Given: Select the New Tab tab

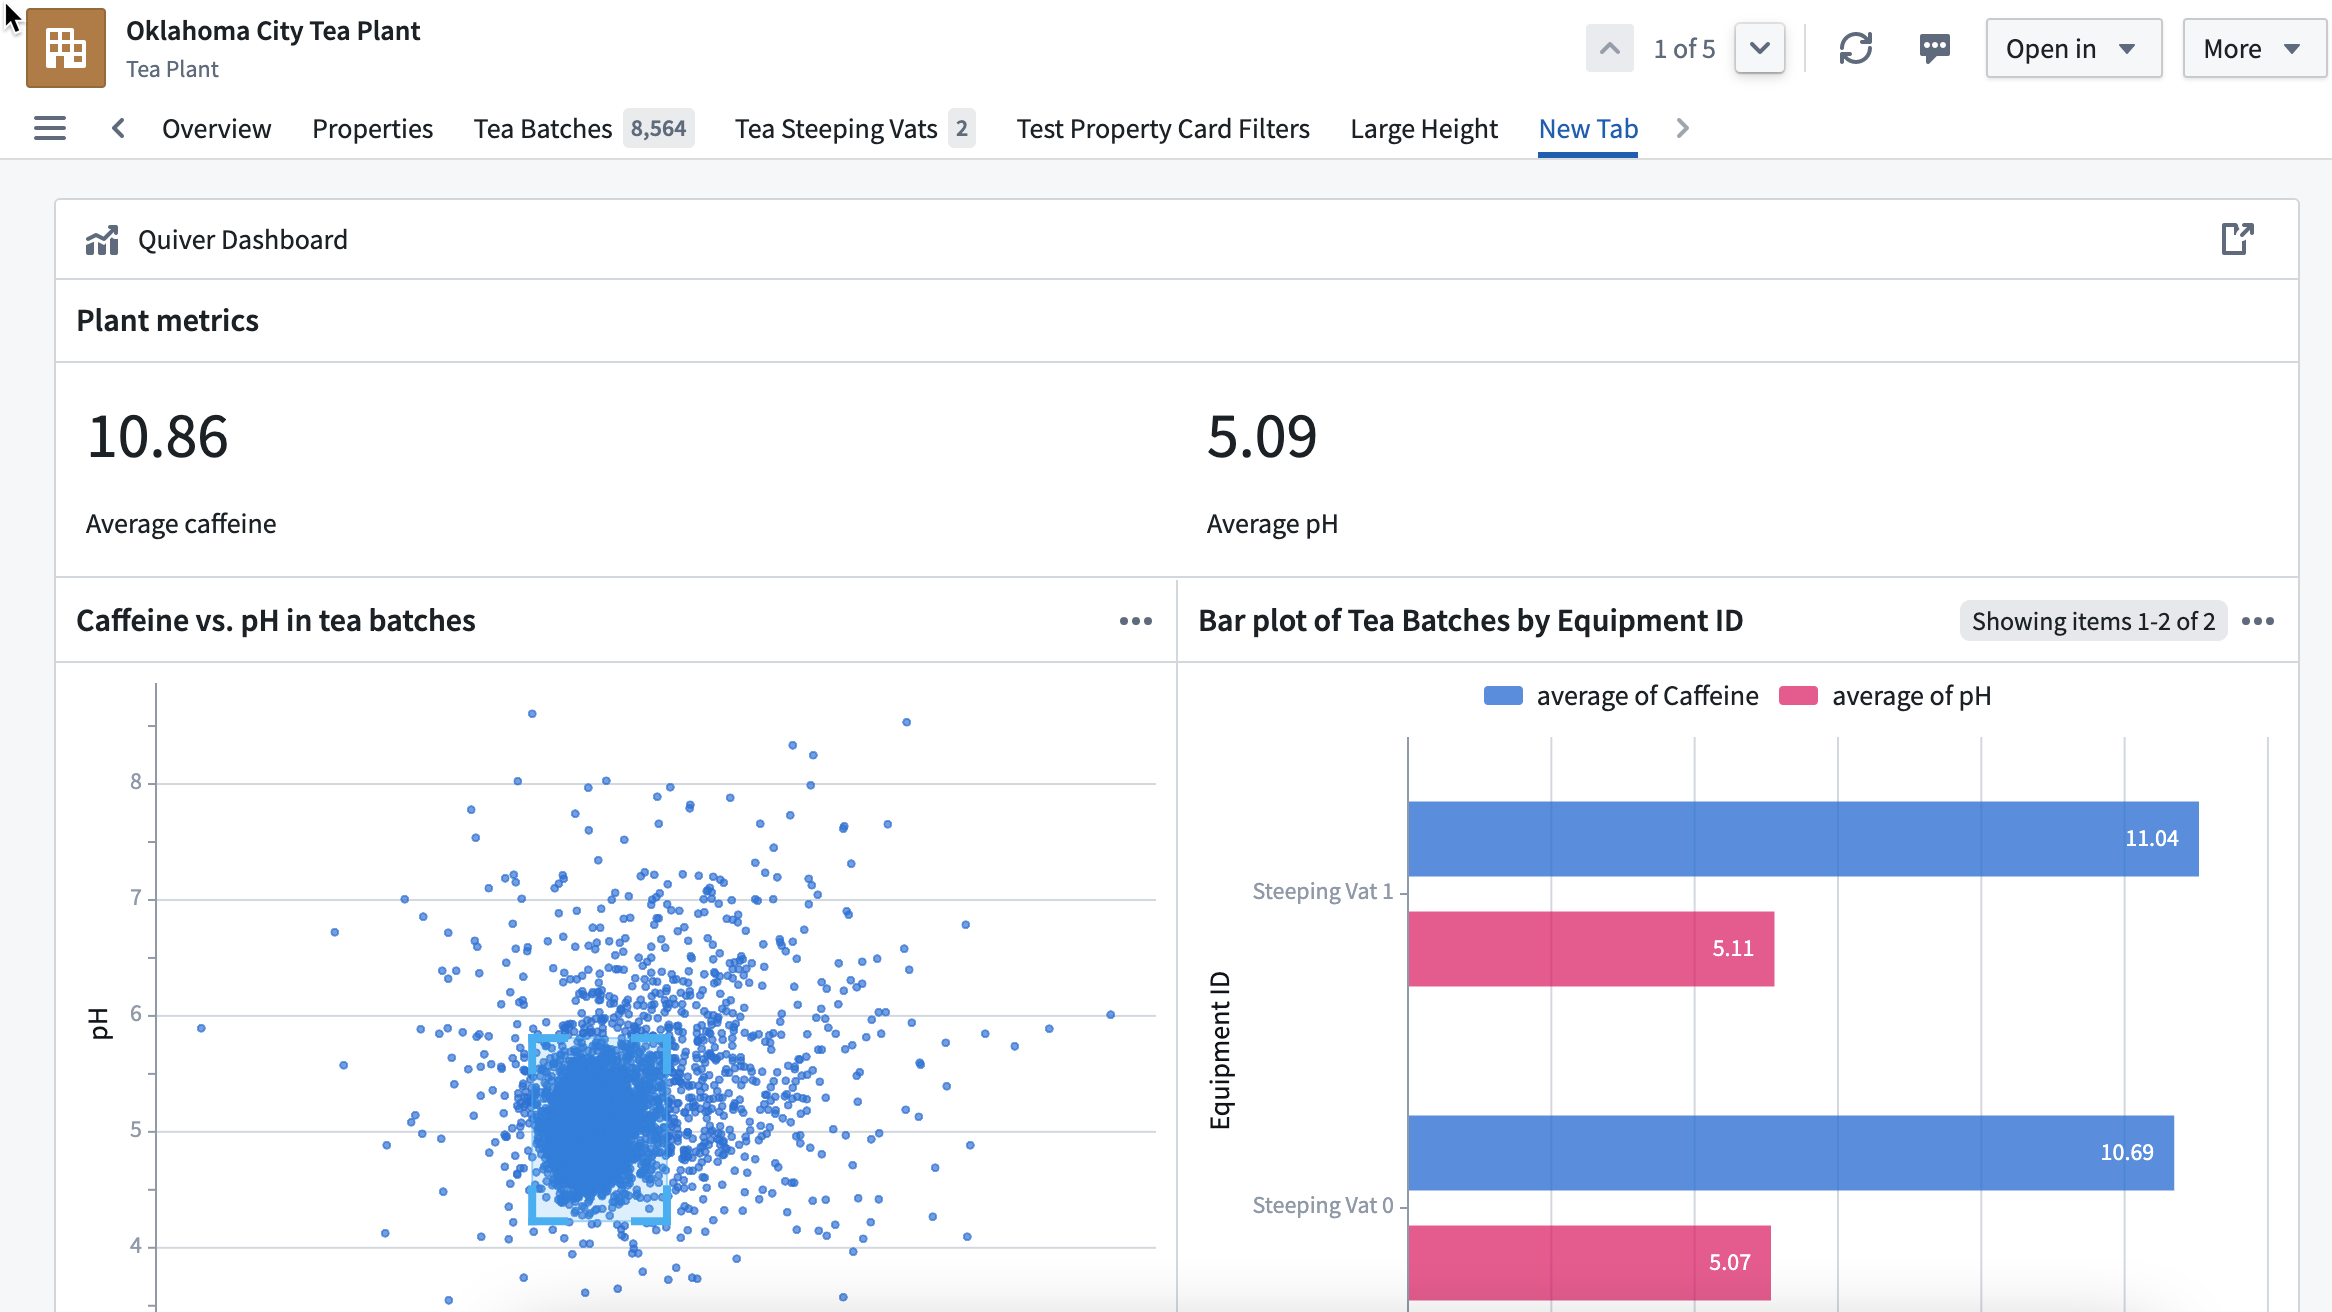Looking at the screenshot, I should (1587, 128).
